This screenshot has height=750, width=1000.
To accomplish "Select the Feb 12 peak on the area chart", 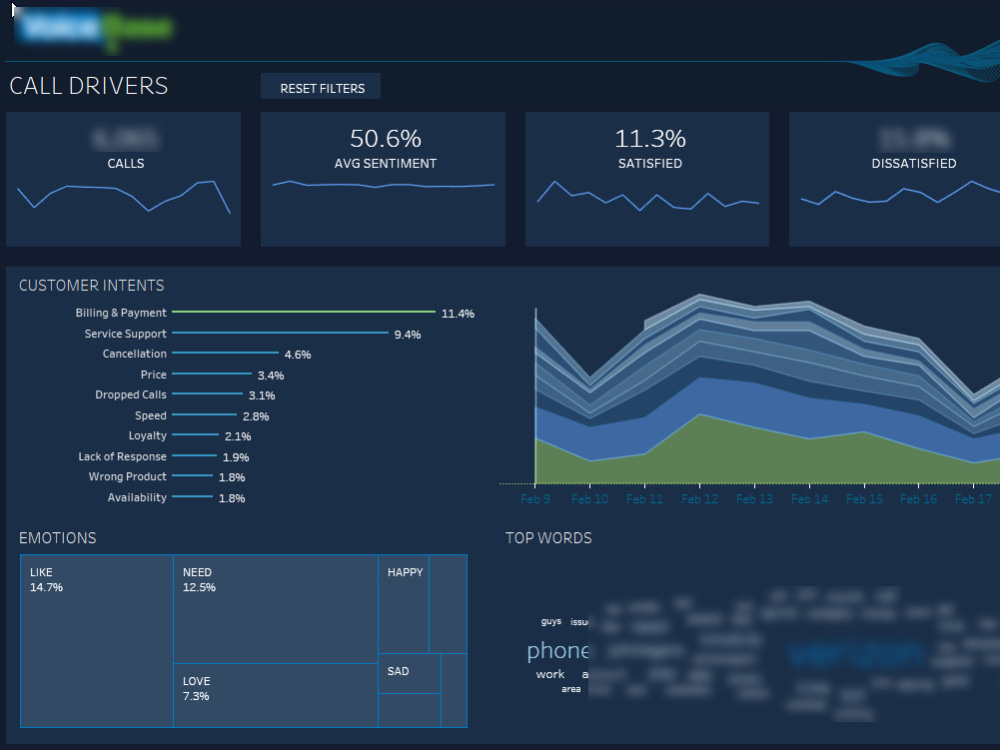I will [700, 380].
